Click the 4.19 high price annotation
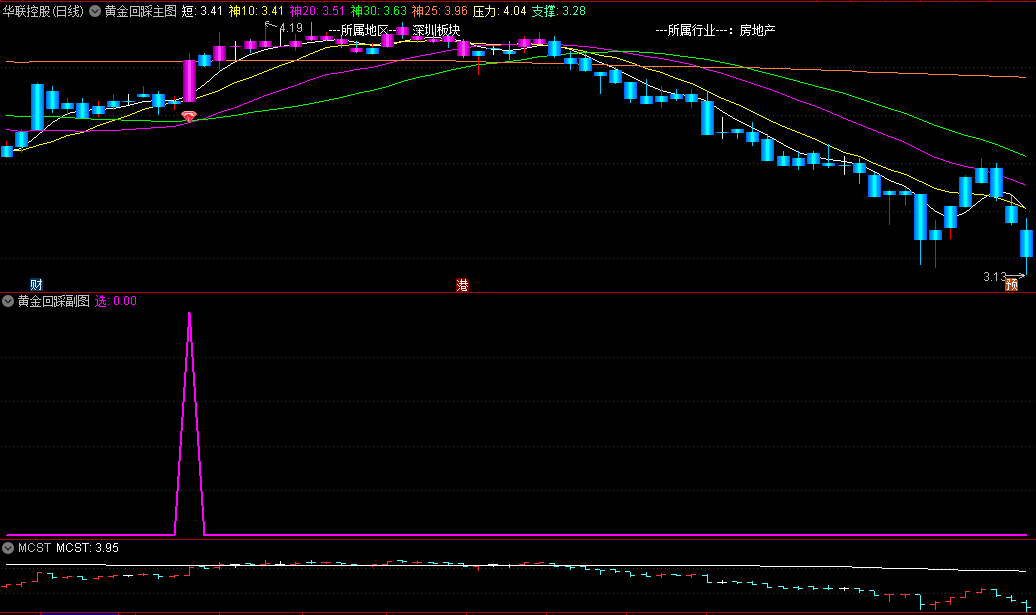This screenshot has height=615, width=1036. 291,28
